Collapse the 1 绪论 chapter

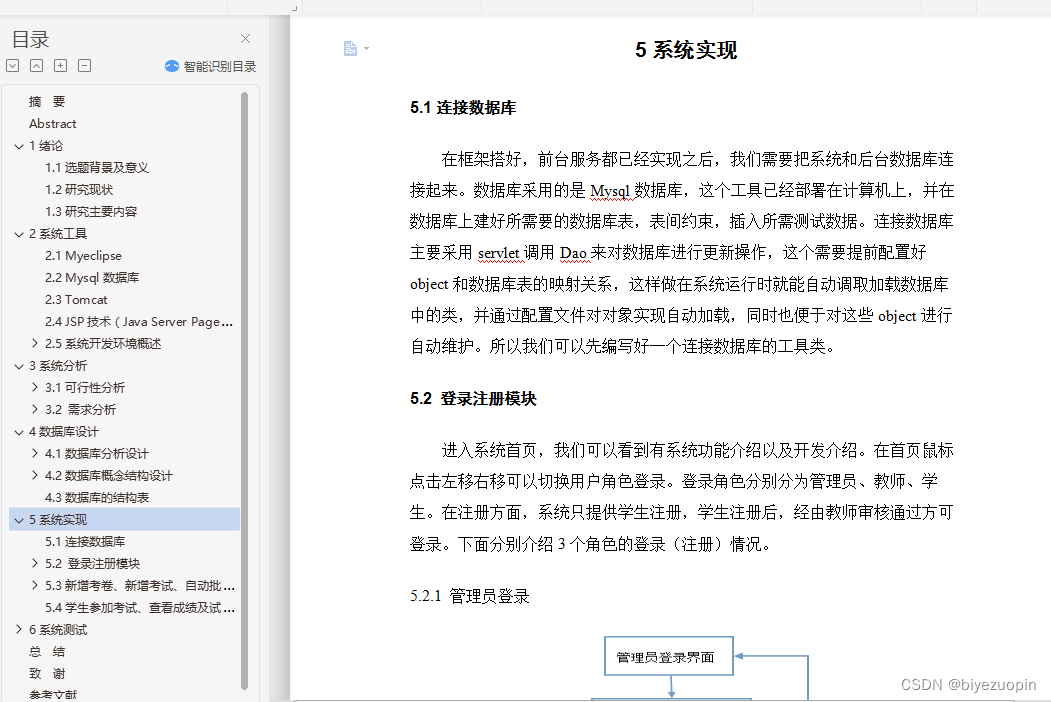(x=19, y=146)
